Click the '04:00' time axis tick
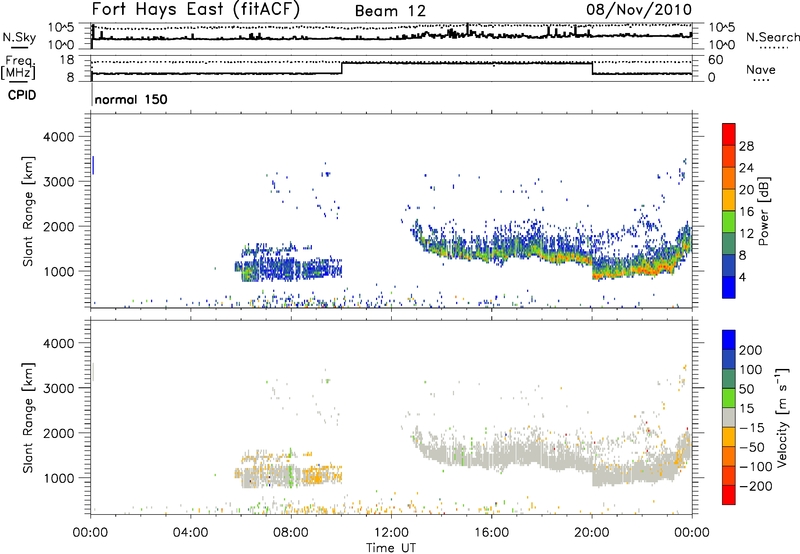This screenshot has width=800, height=554. coord(190,533)
